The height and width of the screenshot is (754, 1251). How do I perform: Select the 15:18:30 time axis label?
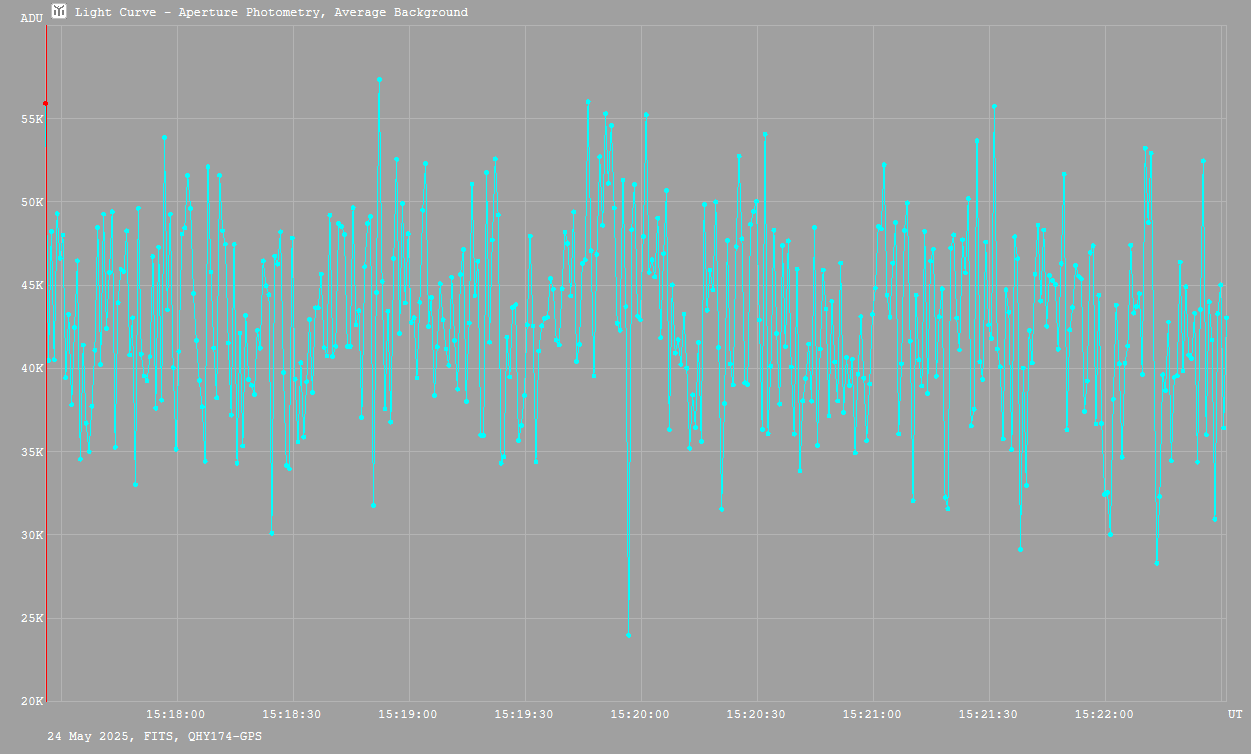(x=292, y=714)
